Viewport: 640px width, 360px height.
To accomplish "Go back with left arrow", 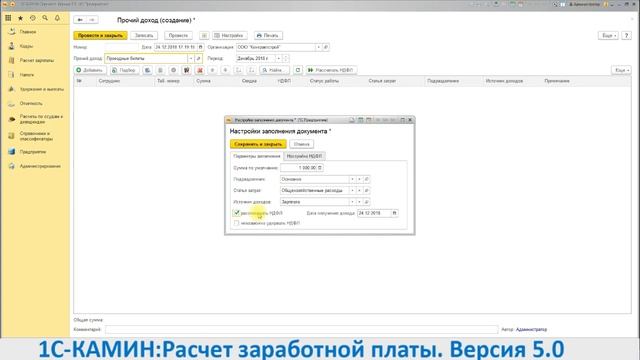I will coord(80,20).
